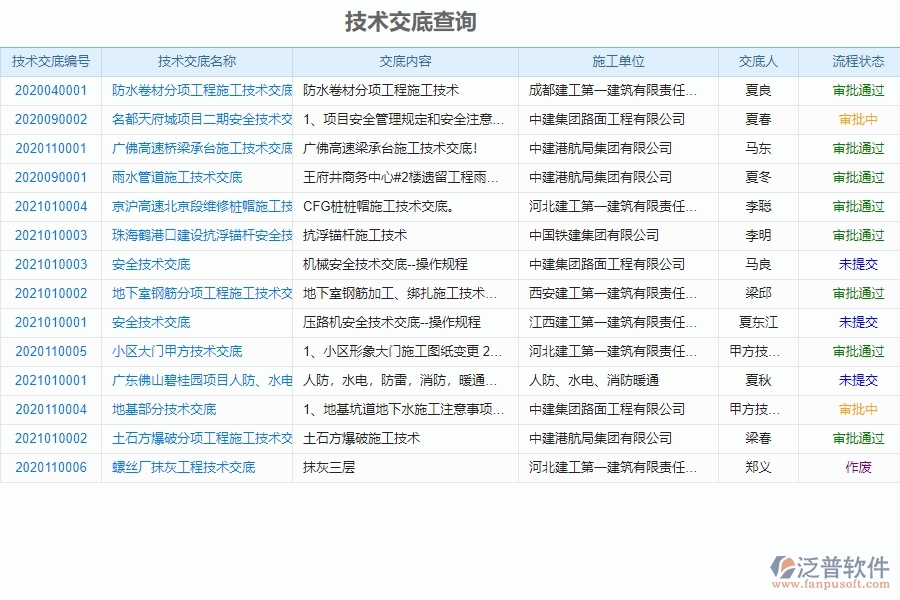
Task: Click 作废 status on 螺丝厂抹灰工程 row
Action: pos(857,467)
